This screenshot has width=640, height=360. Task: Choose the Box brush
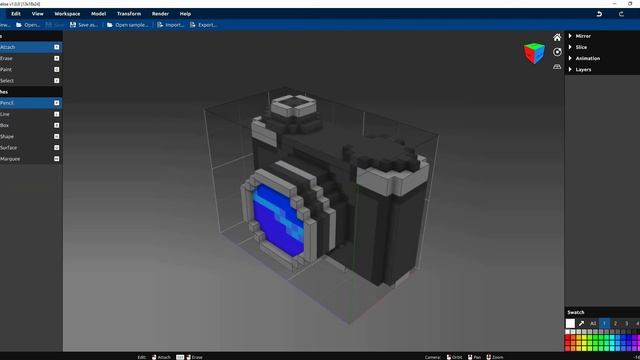coord(31,125)
